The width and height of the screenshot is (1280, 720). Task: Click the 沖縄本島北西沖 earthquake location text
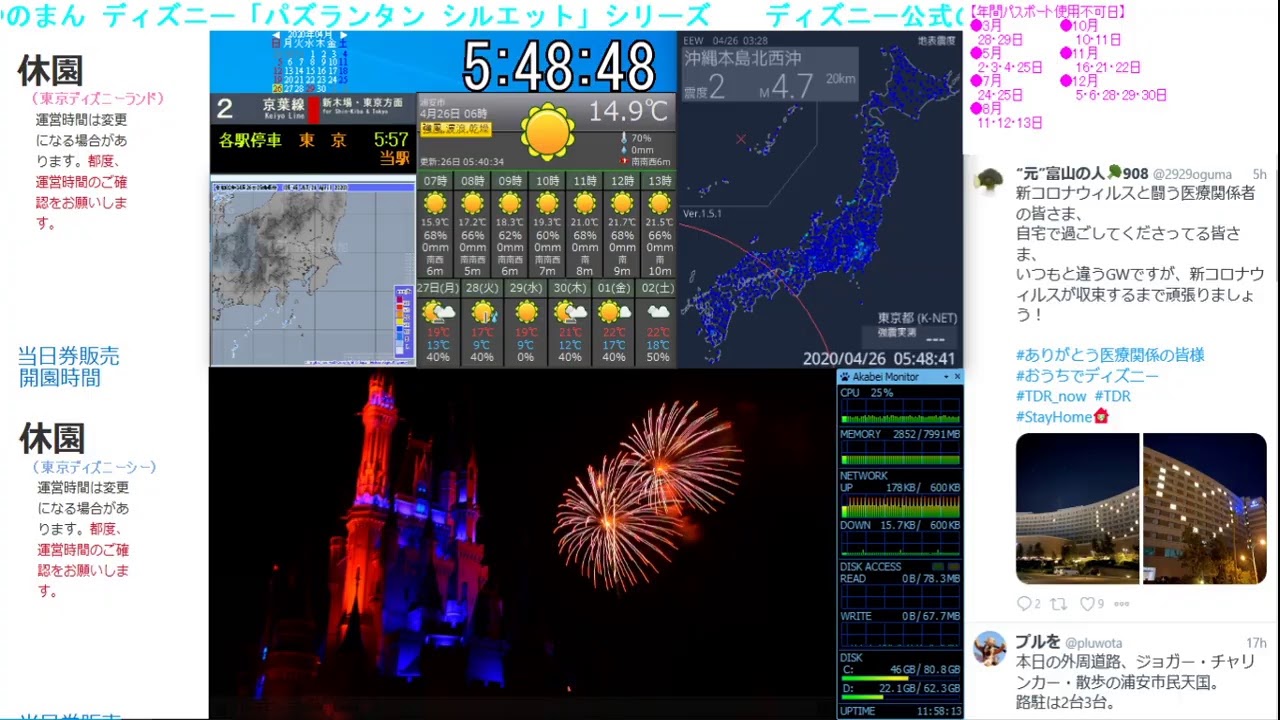tap(743, 59)
